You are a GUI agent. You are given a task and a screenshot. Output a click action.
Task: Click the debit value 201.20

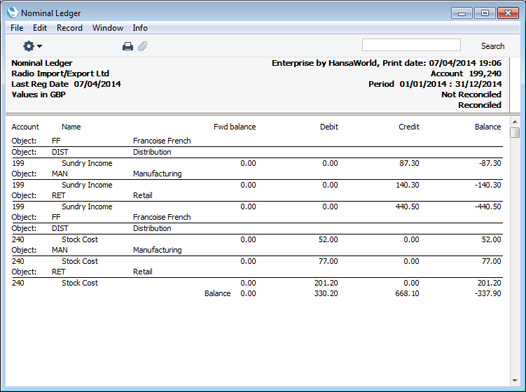click(326, 283)
